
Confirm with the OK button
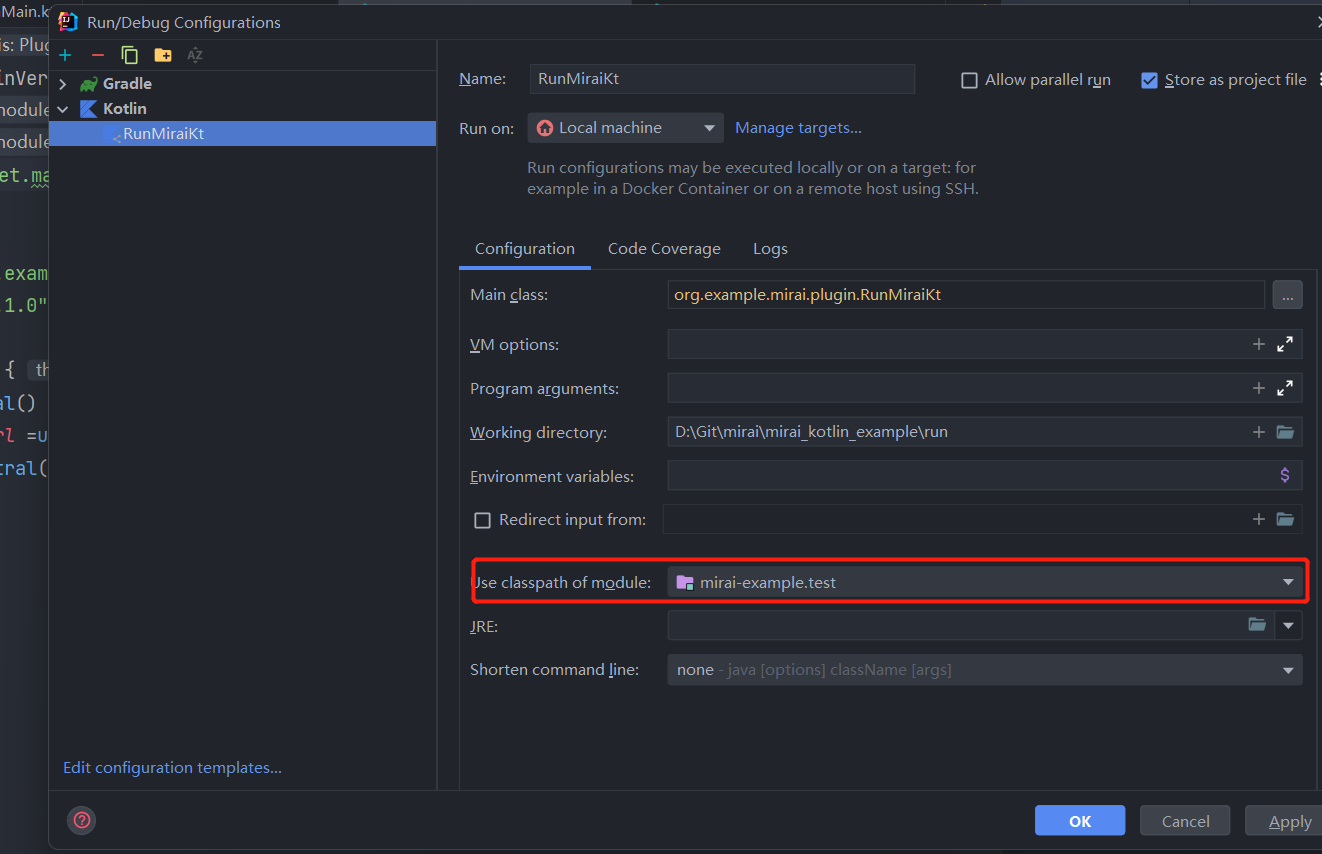click(x=1080, y=821)
